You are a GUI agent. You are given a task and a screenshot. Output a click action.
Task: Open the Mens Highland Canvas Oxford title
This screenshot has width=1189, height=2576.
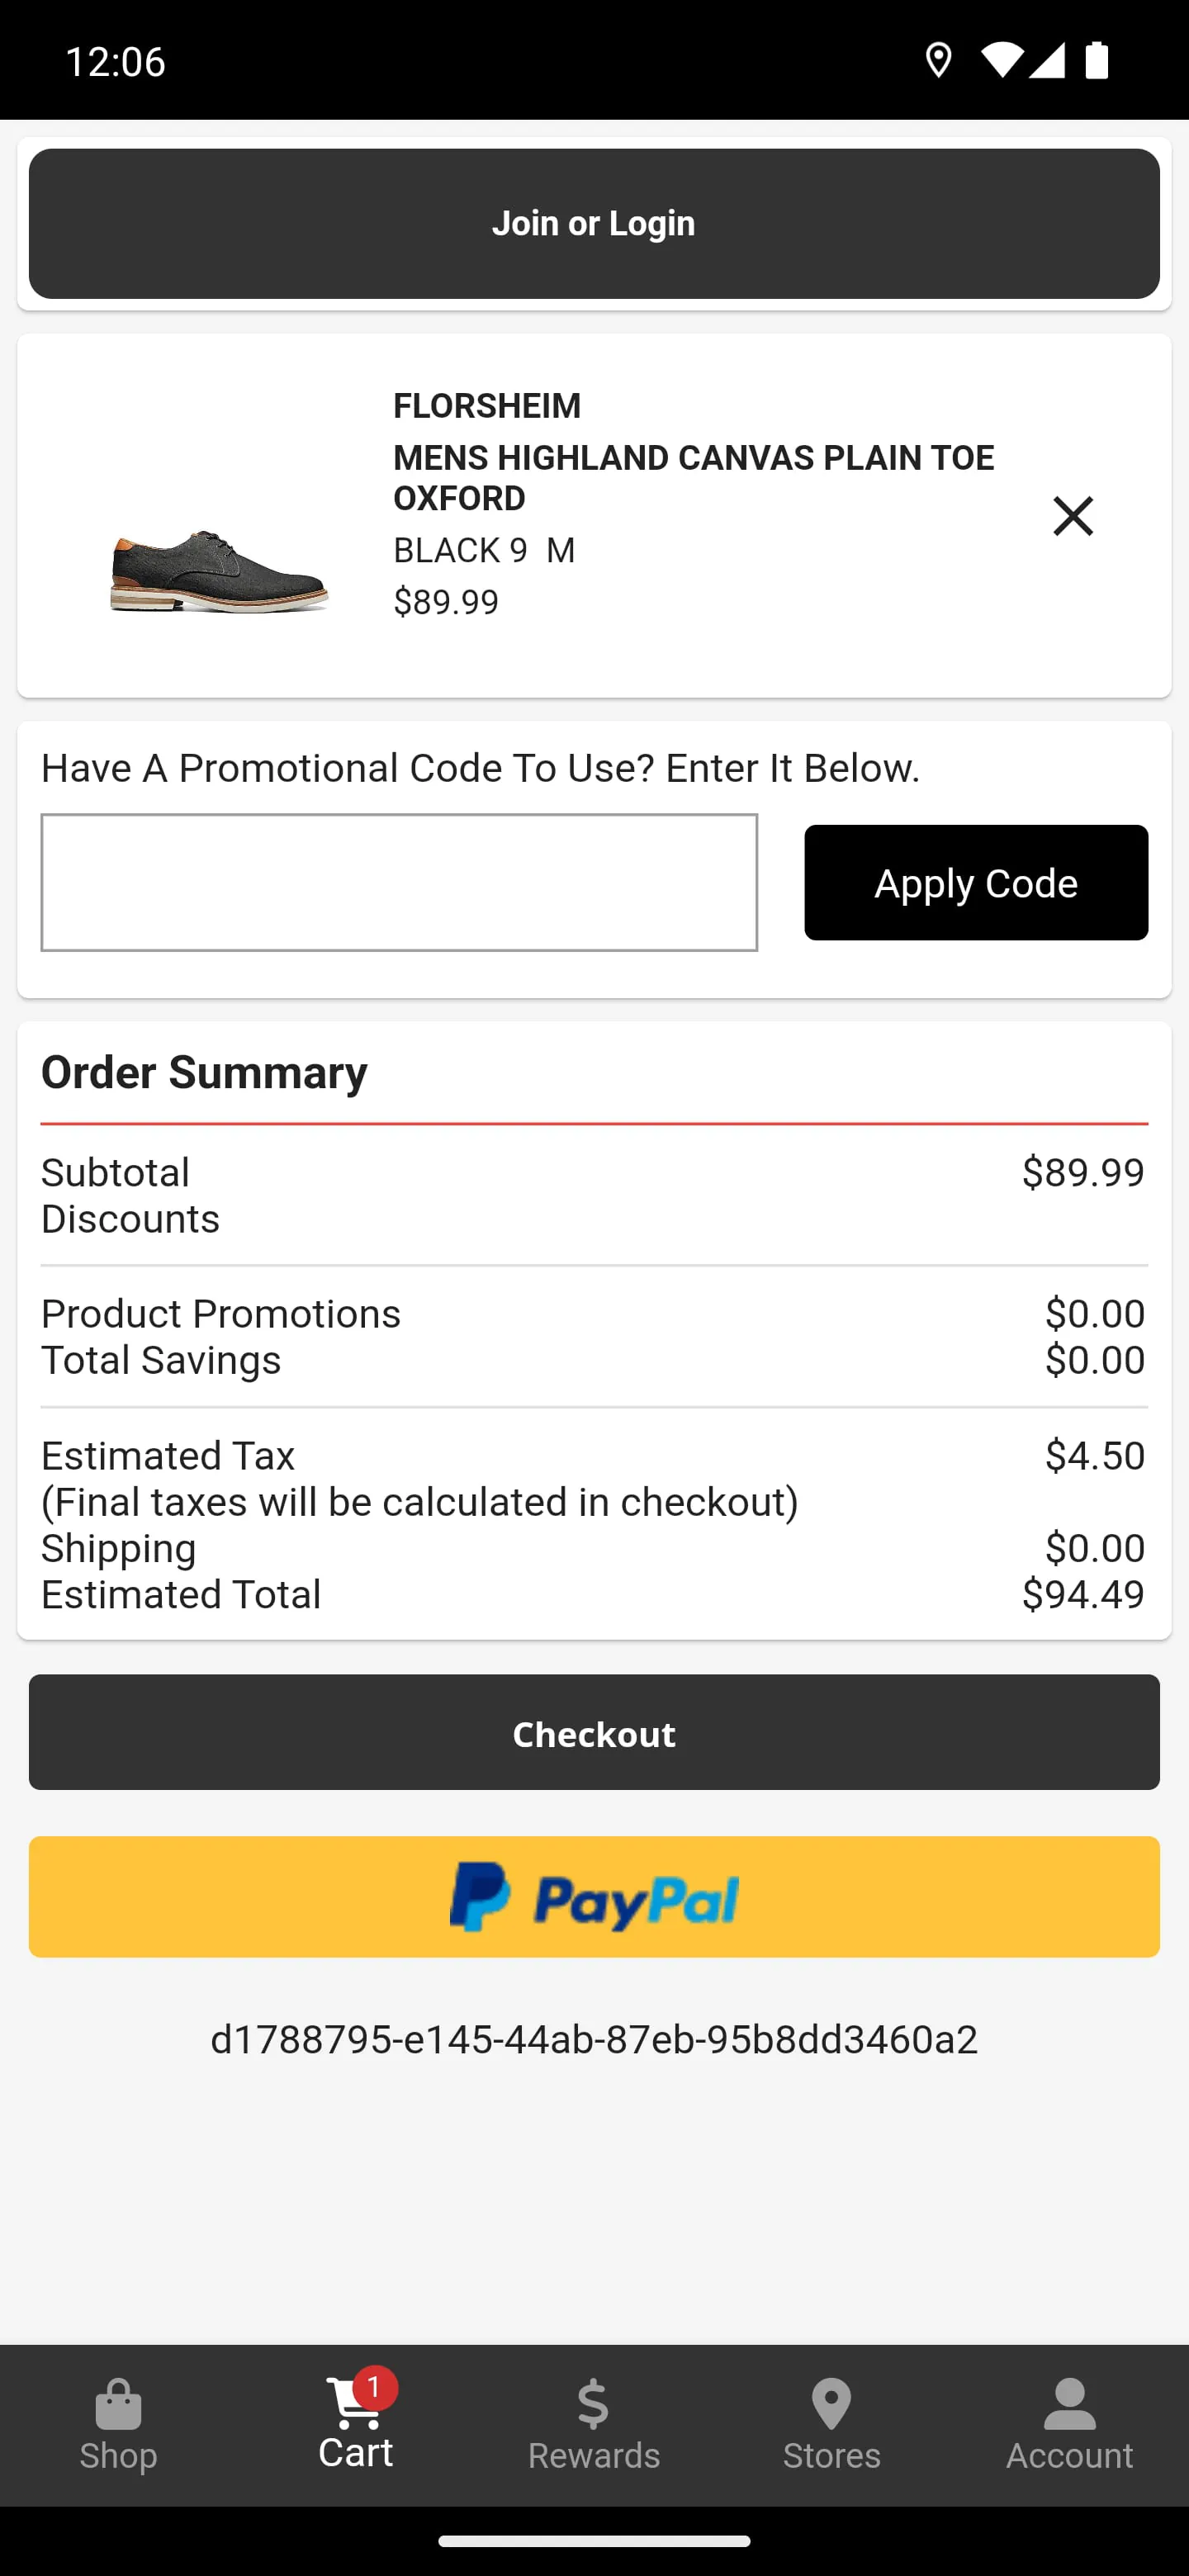click(x=693, y=478)
